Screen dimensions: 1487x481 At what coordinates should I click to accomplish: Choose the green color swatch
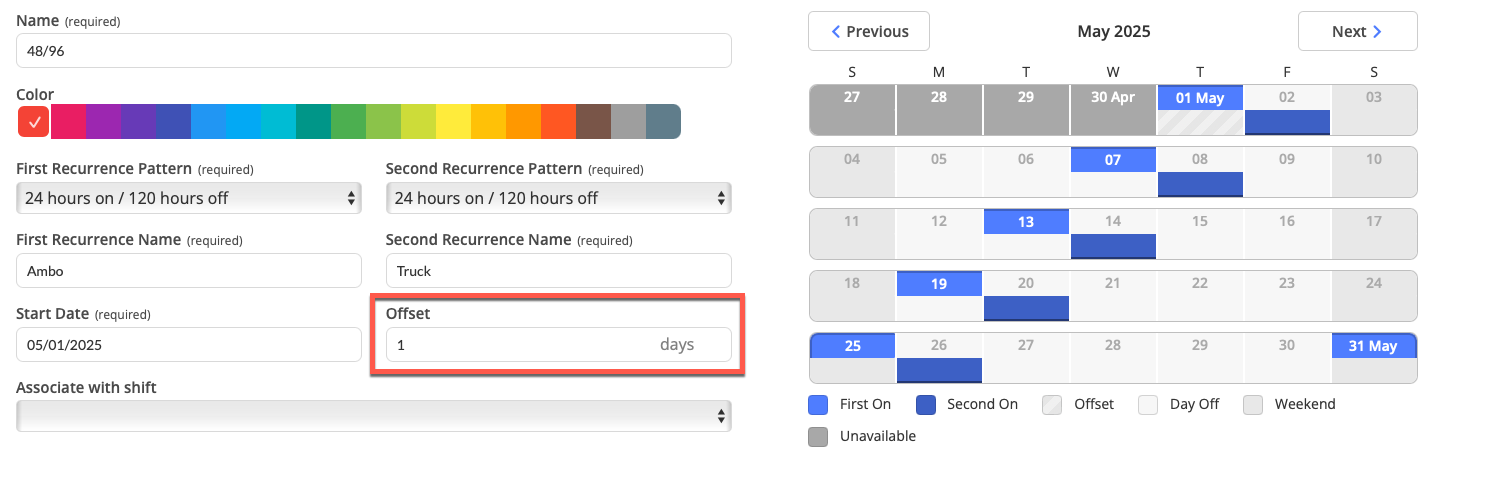pos(348,122)
